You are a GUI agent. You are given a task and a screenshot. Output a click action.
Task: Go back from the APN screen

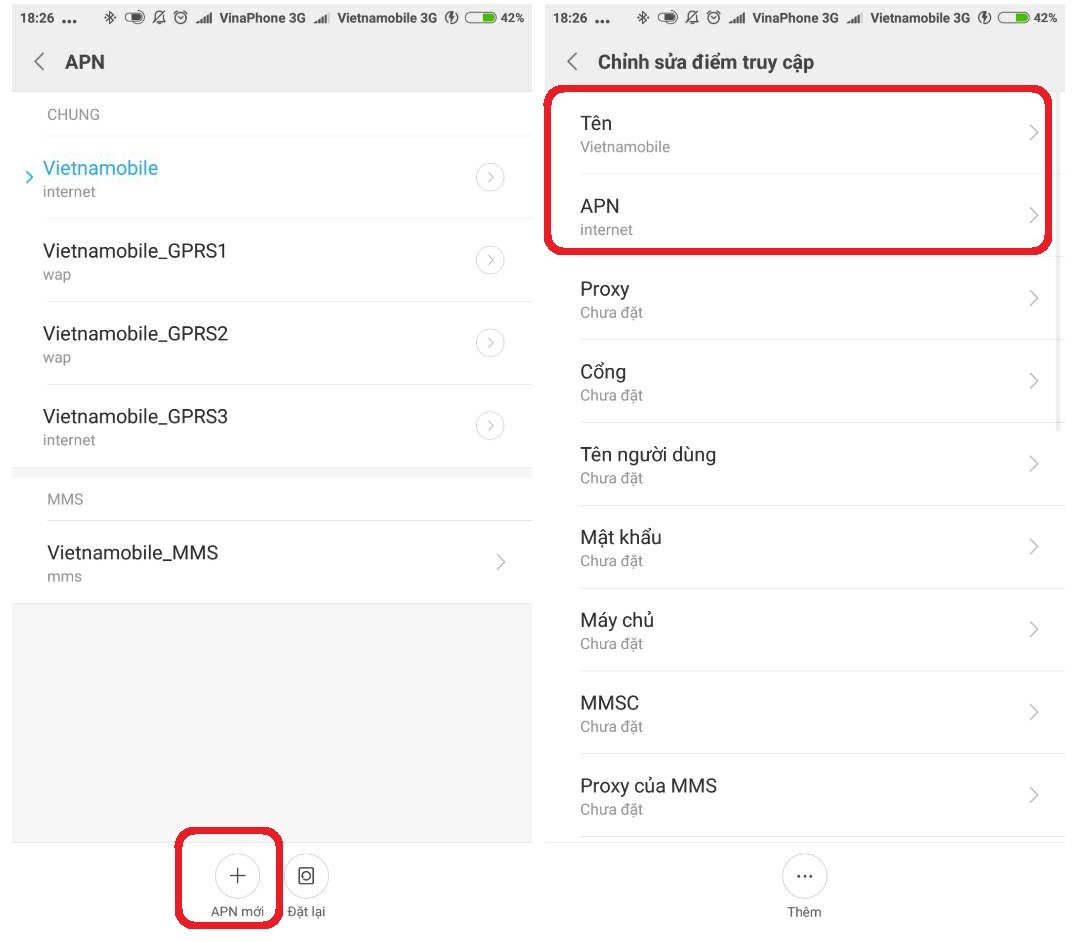pos(39,62)
